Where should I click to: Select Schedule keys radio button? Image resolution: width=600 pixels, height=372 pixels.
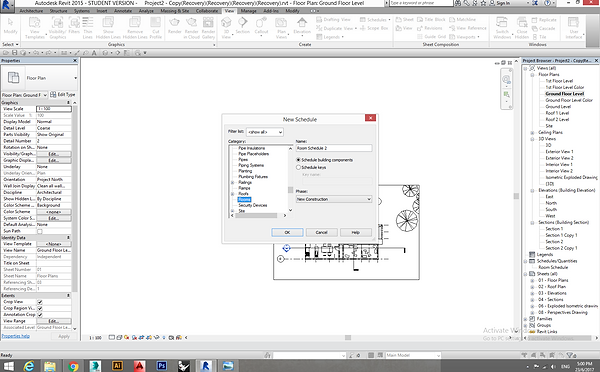(298, 167)
